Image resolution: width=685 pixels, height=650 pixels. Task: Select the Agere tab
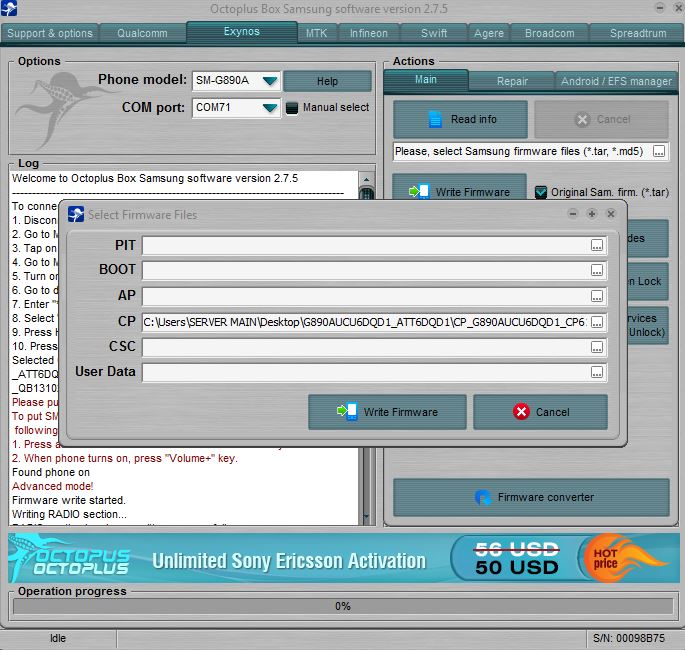click(489, 33)
